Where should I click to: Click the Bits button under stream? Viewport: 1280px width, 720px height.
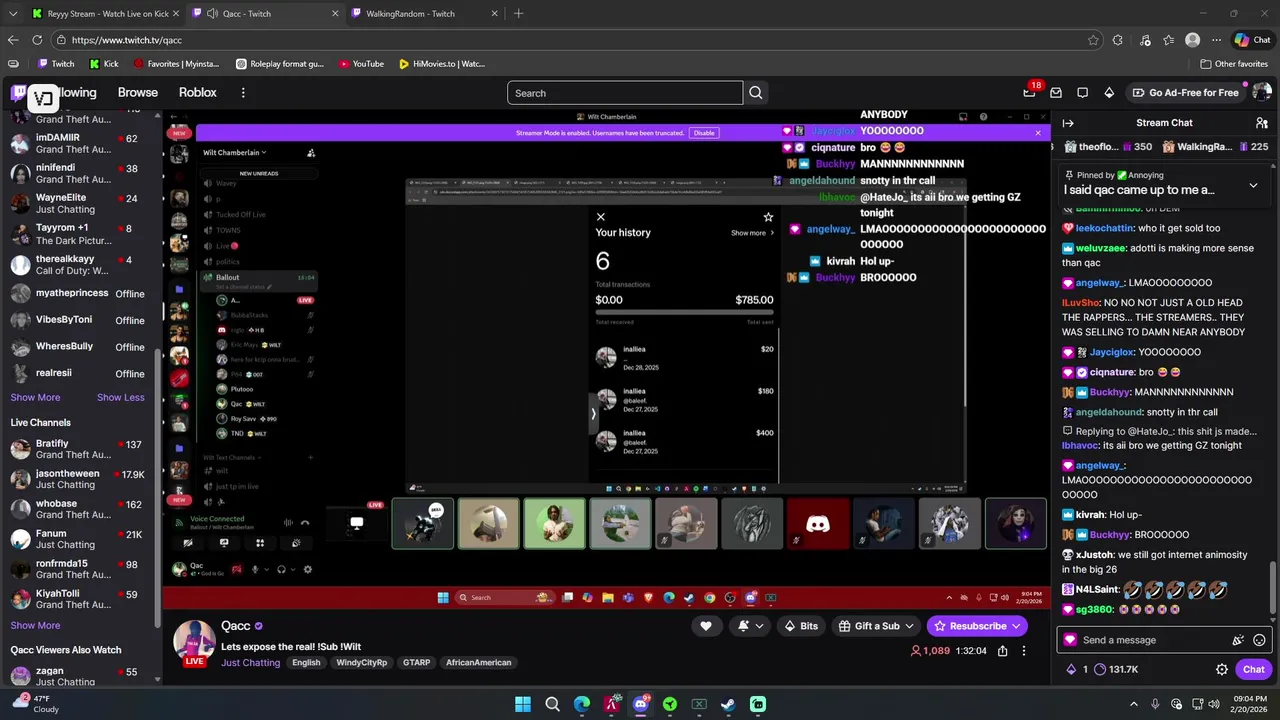[x=801, y=626]
